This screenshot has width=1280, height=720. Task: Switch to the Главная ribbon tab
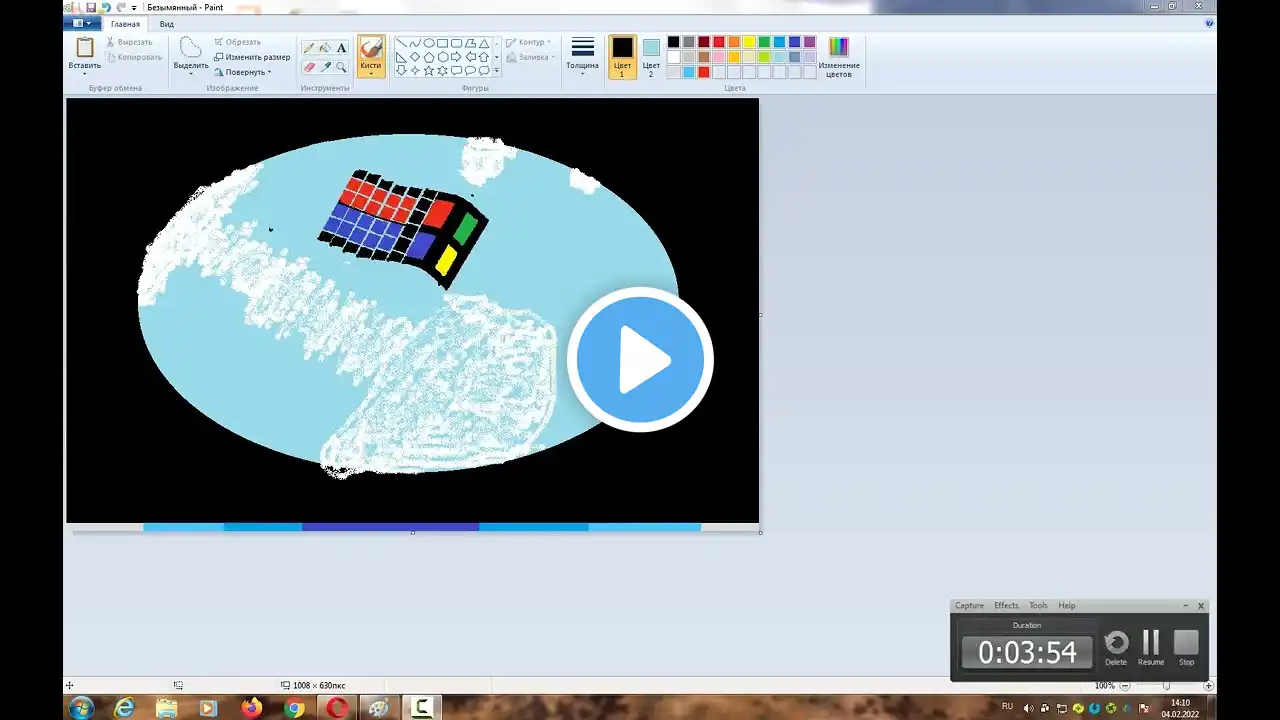pos(125,24)
